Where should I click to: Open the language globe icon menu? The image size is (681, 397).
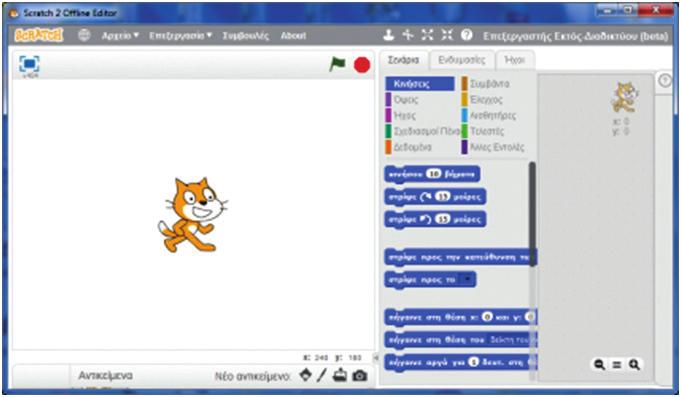(84, 35)
